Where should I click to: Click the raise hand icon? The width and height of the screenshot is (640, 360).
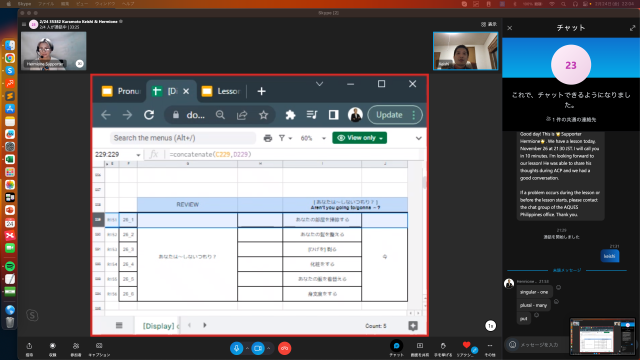tap(443, 346)
